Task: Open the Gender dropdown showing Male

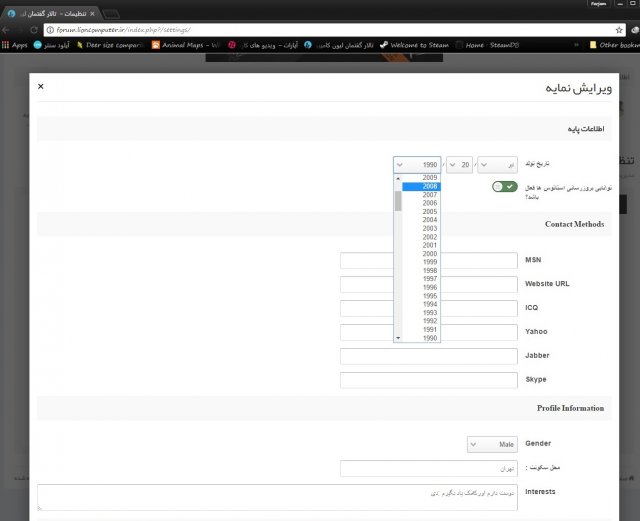Action: [x=492, y=444]
